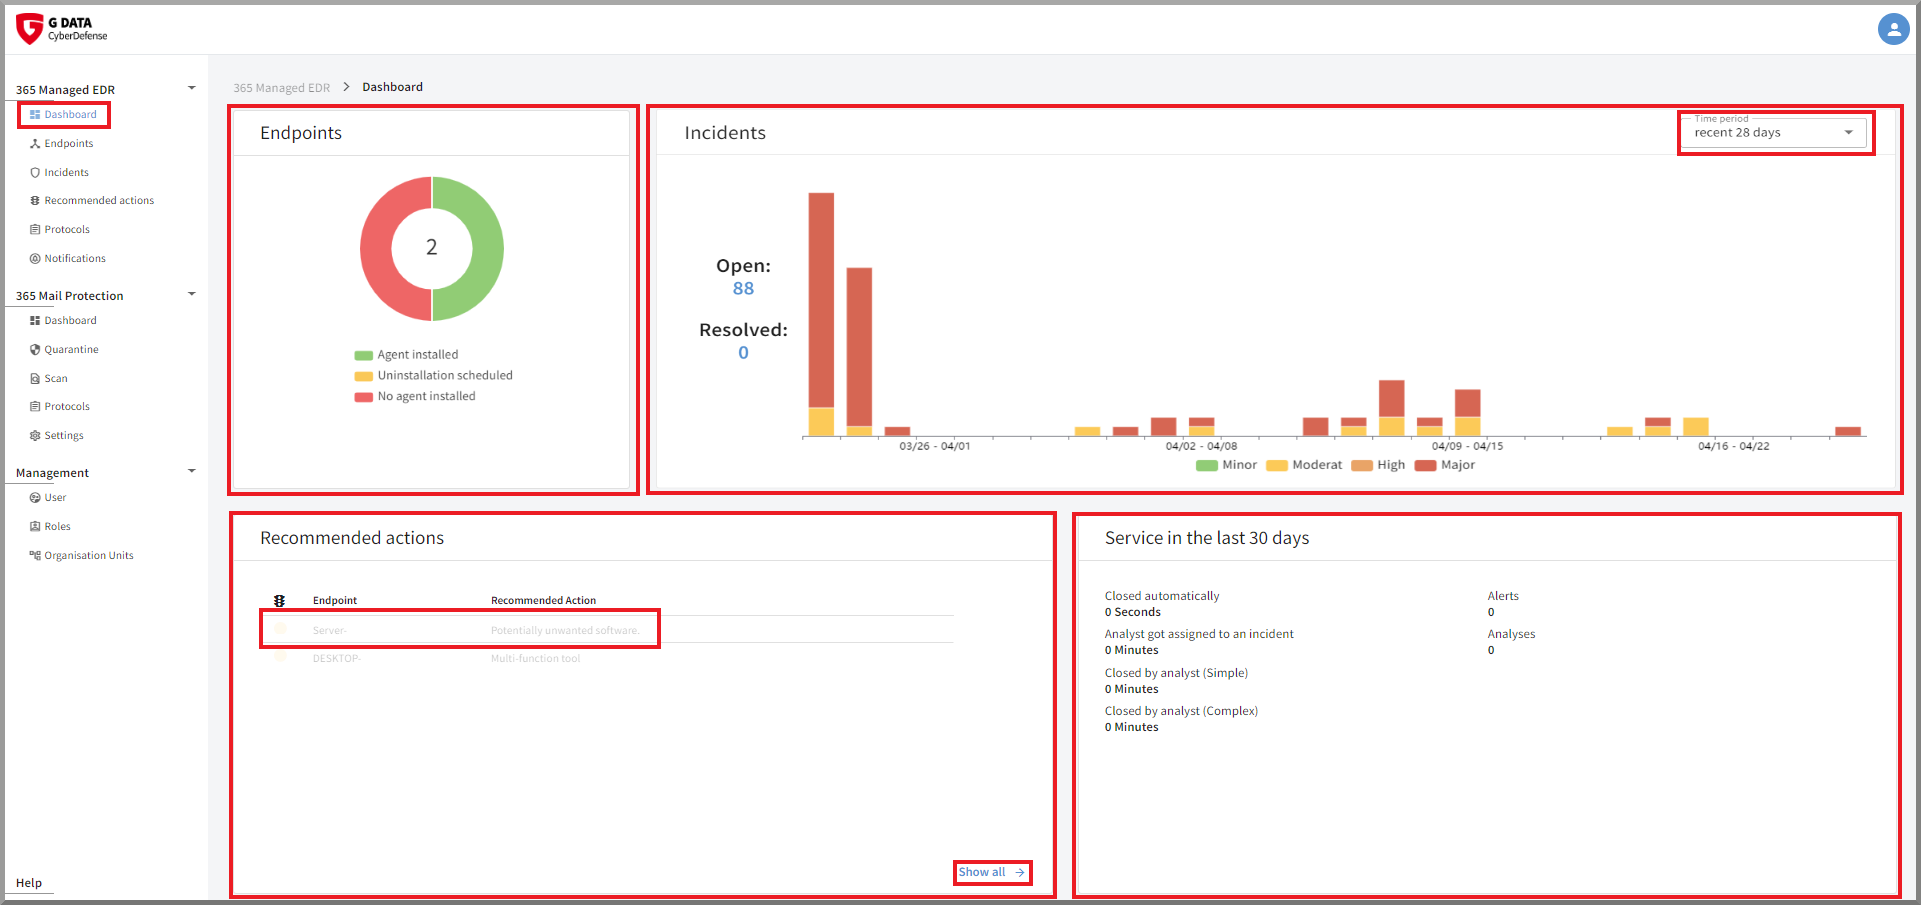Click the Analyses label in Service panel
This screenshot has width=1921, height=905.
pyautogui.click(x=1511, y=634)
